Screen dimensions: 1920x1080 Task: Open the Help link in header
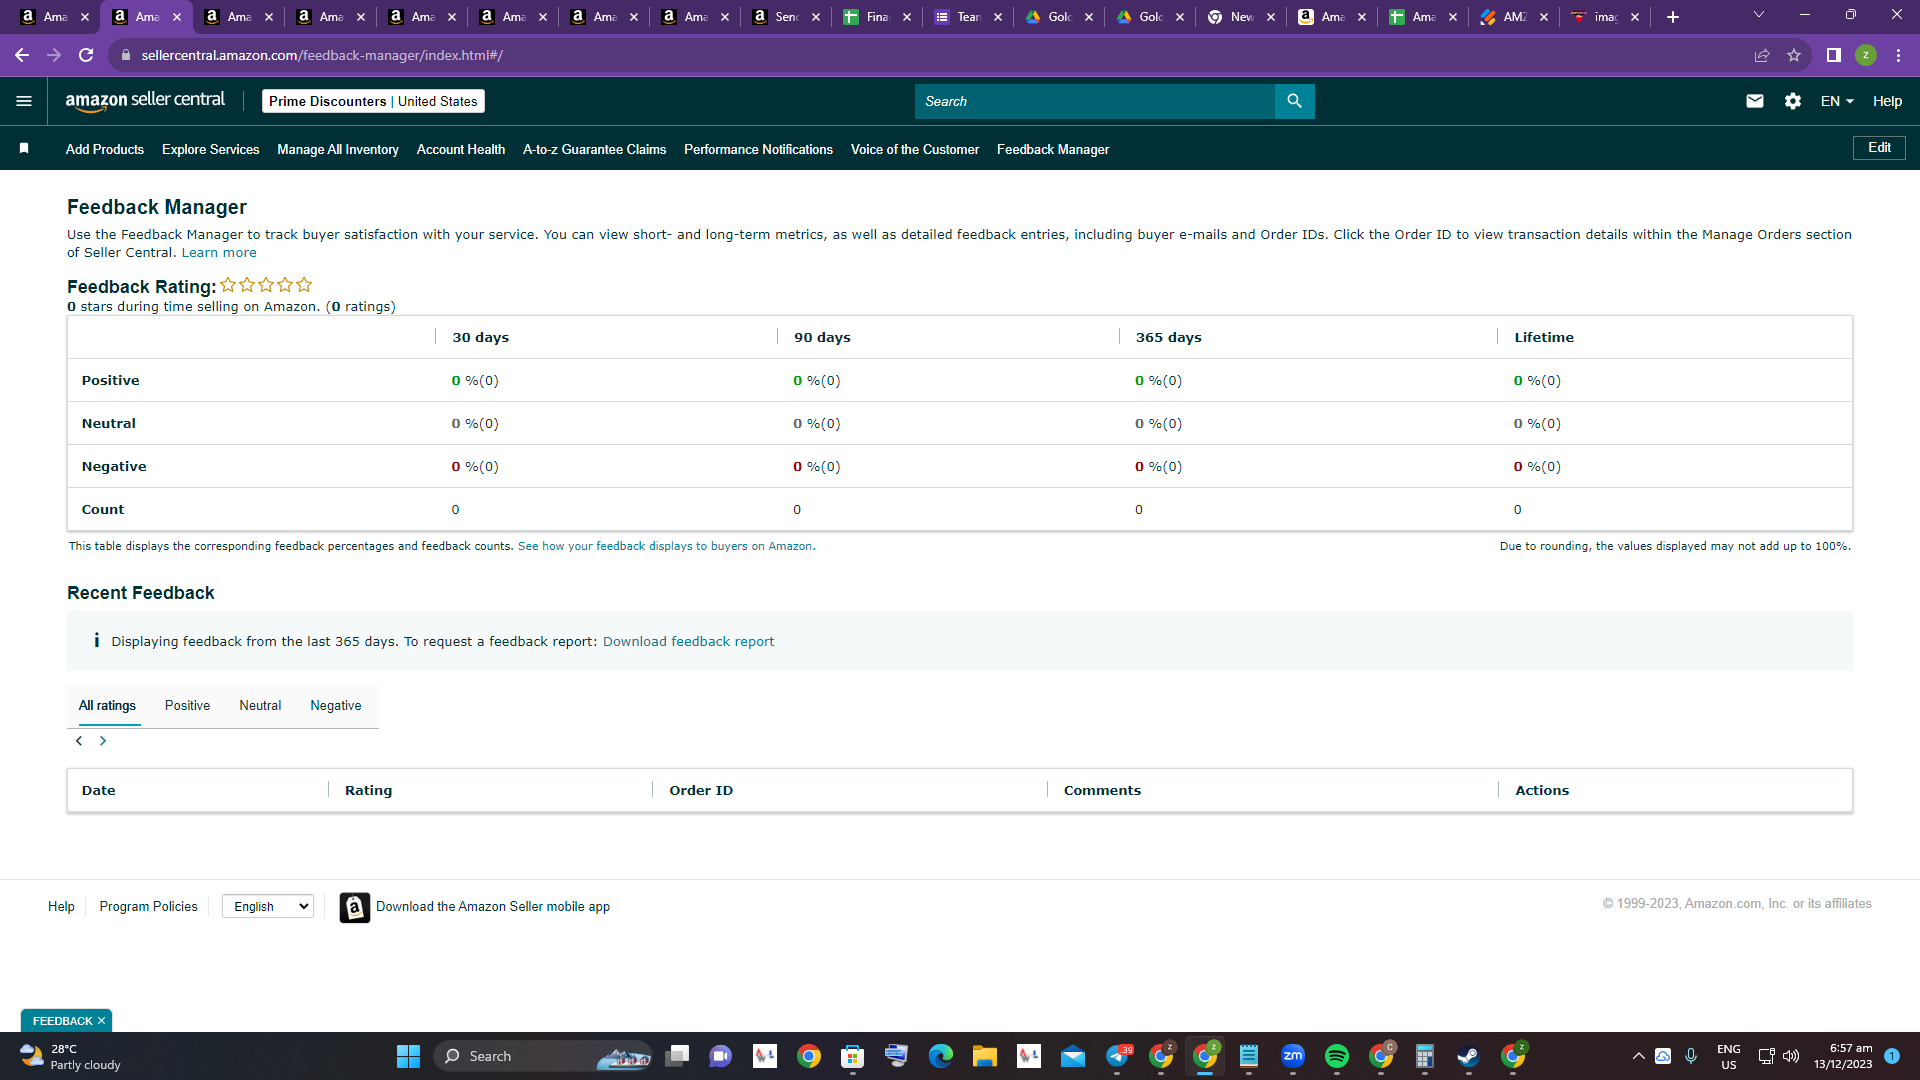pos(1887,101)
